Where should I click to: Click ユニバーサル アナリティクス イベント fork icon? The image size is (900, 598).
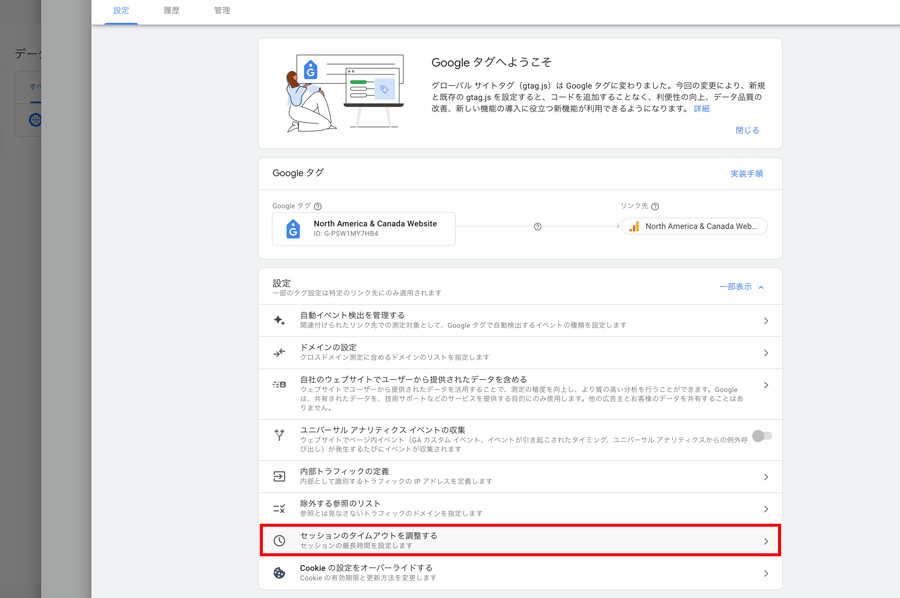[279, 435]
